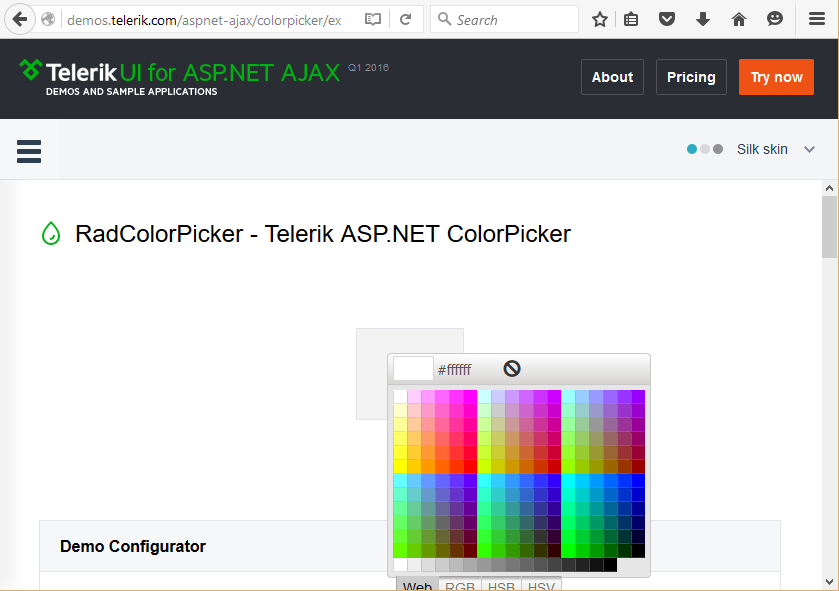Pick the black swatch in the grayscale row

610,565
